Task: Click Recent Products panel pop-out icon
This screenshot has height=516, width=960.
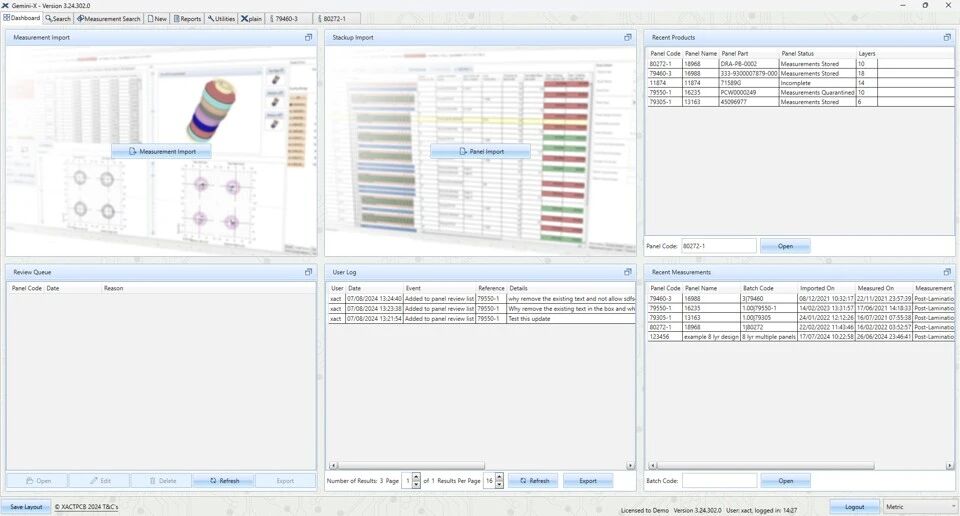Action: [x=947, y=37]
